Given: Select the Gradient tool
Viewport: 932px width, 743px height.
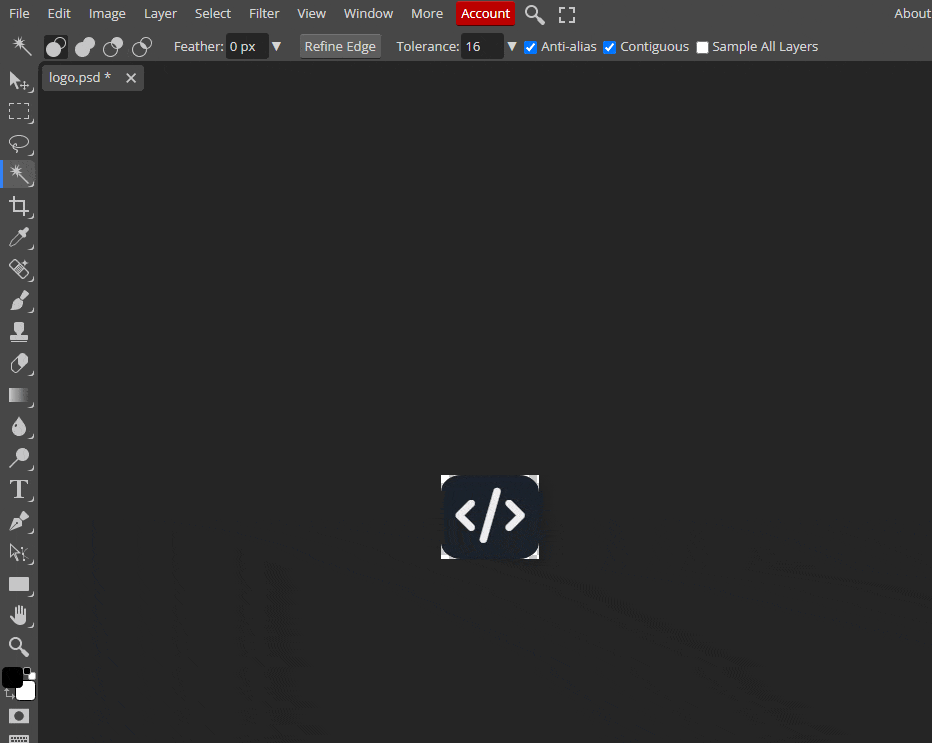Looking at the screenshot, I should (x=19, y=395).
